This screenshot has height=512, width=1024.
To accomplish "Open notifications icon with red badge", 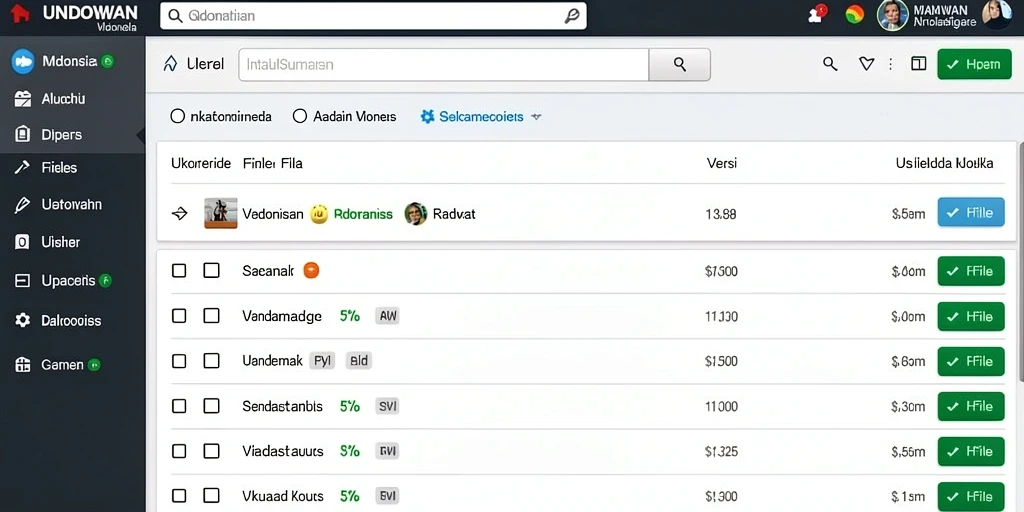I will tap(816, 14).
